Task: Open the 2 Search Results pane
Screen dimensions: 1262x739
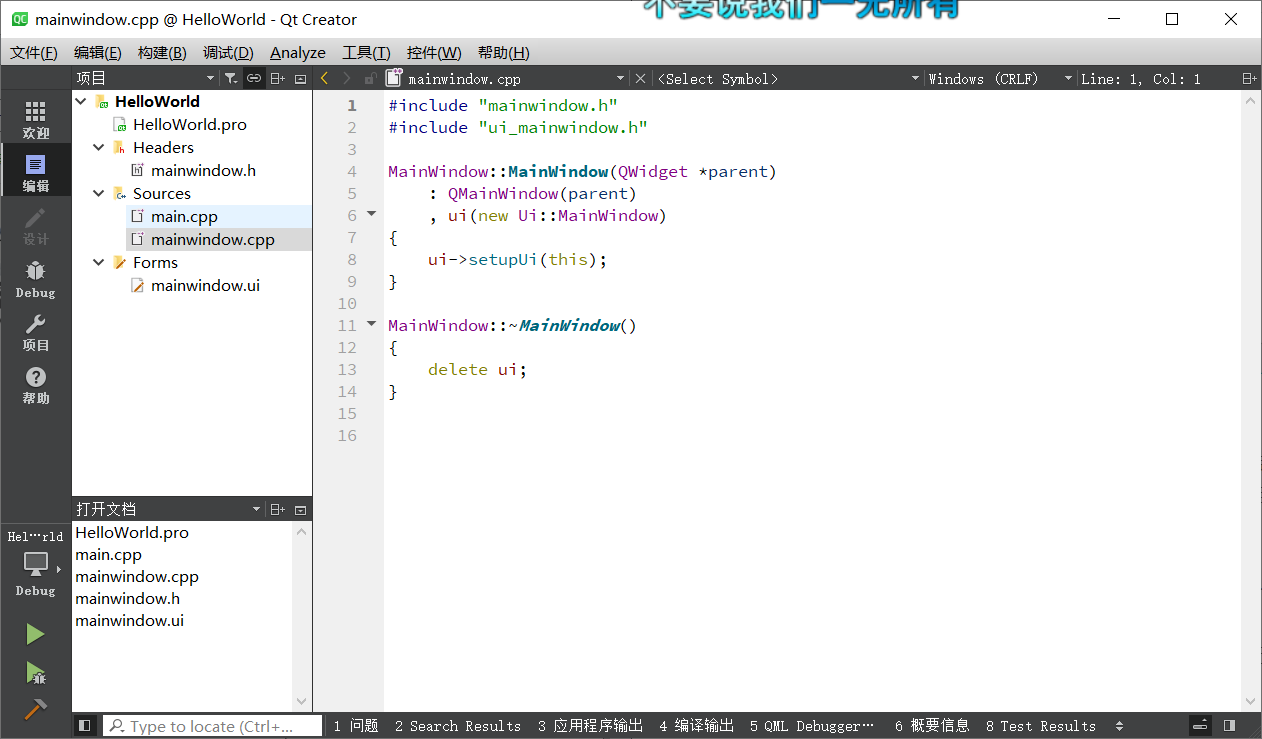Action: (457, 726)
